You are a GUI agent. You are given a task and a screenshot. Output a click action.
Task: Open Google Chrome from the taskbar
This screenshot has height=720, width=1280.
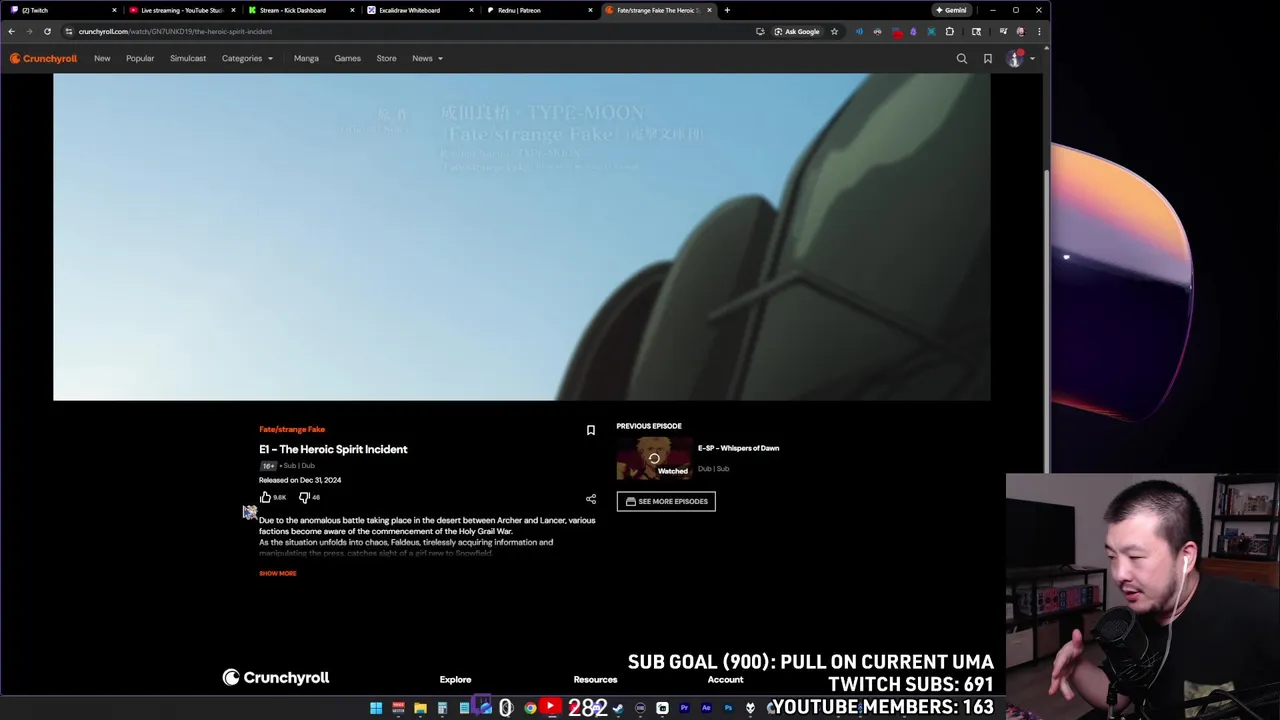coord(530,708)
